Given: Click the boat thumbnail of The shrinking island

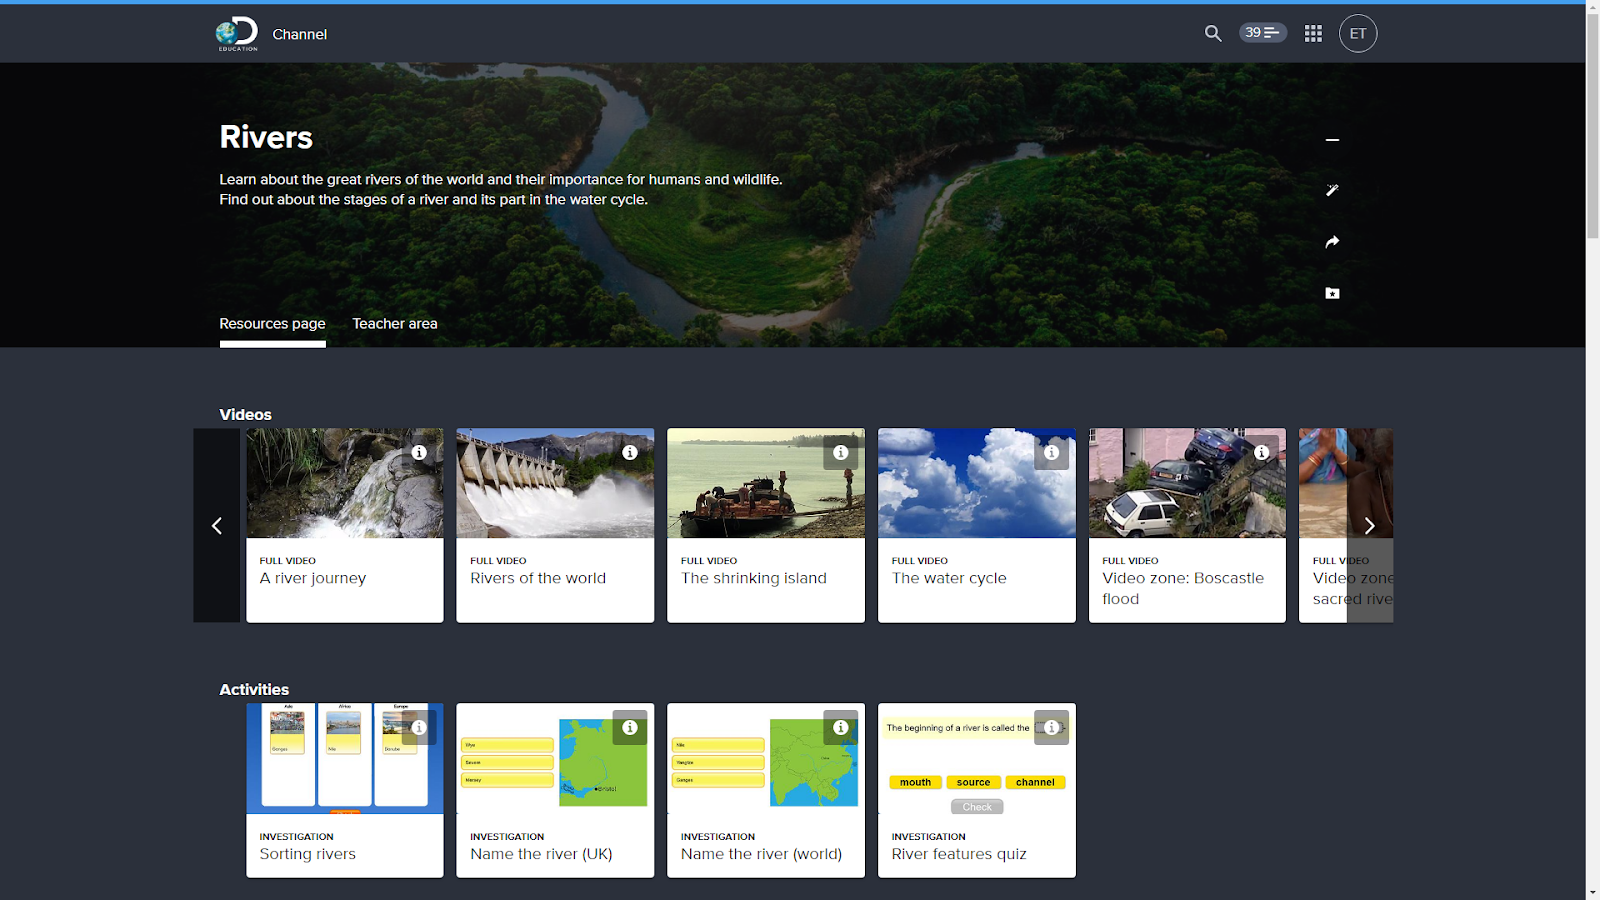Looking at the screenshot, I should (766, 484).
